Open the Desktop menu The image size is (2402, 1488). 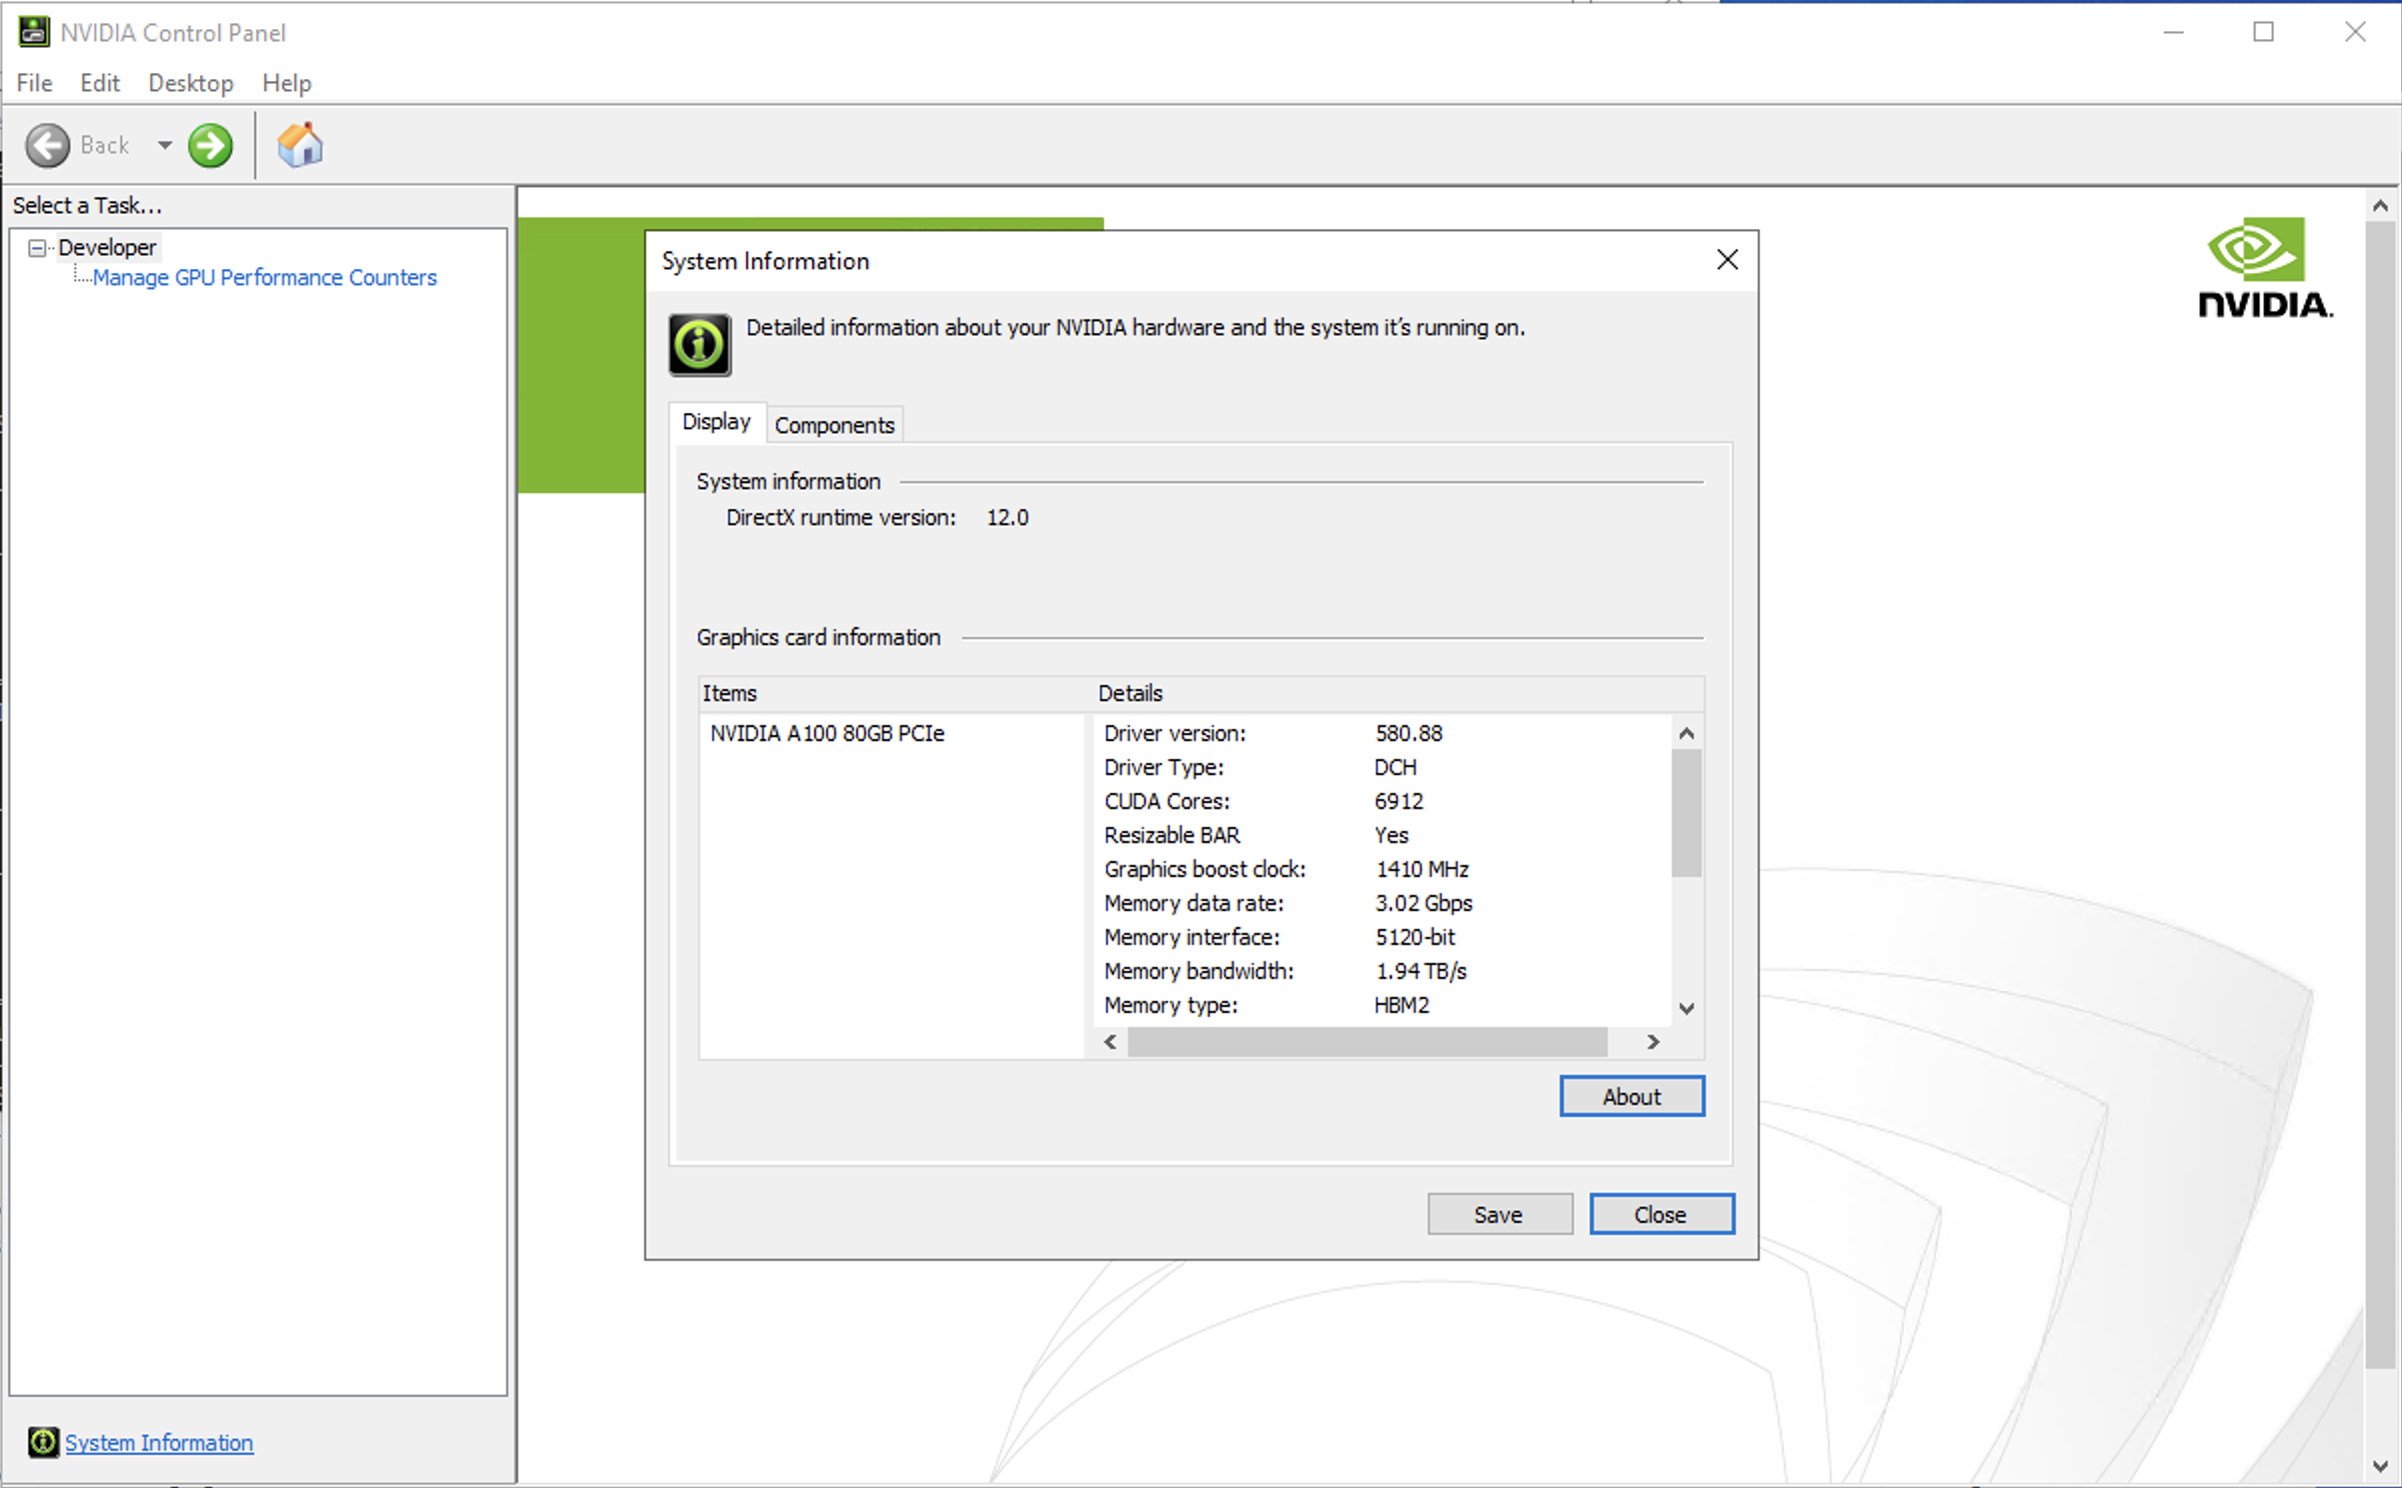[190, 83]
